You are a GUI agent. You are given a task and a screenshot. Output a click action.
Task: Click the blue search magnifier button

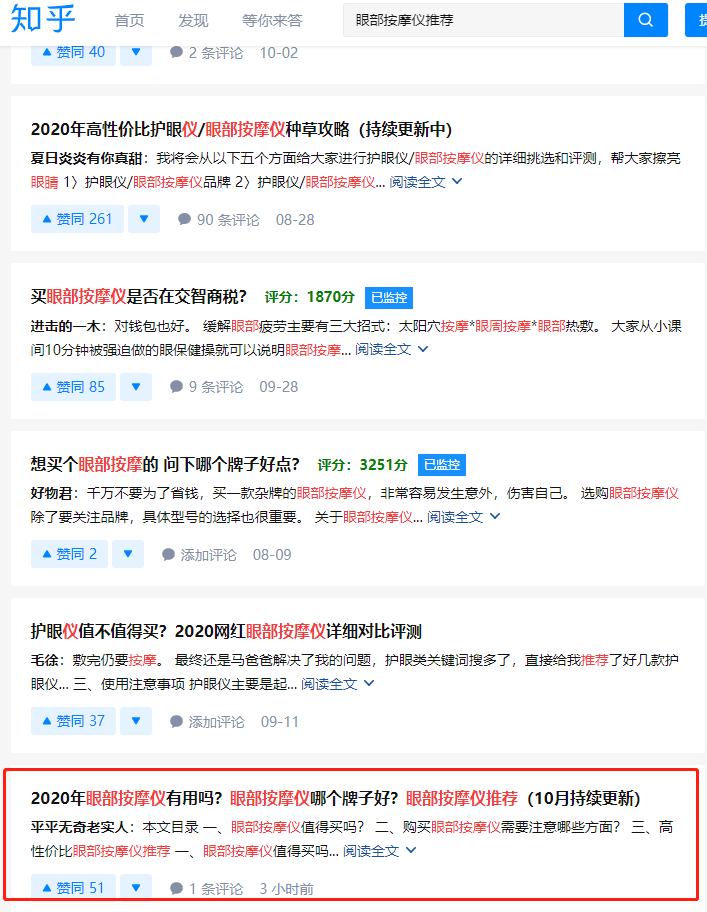click(x=645, y=20)
